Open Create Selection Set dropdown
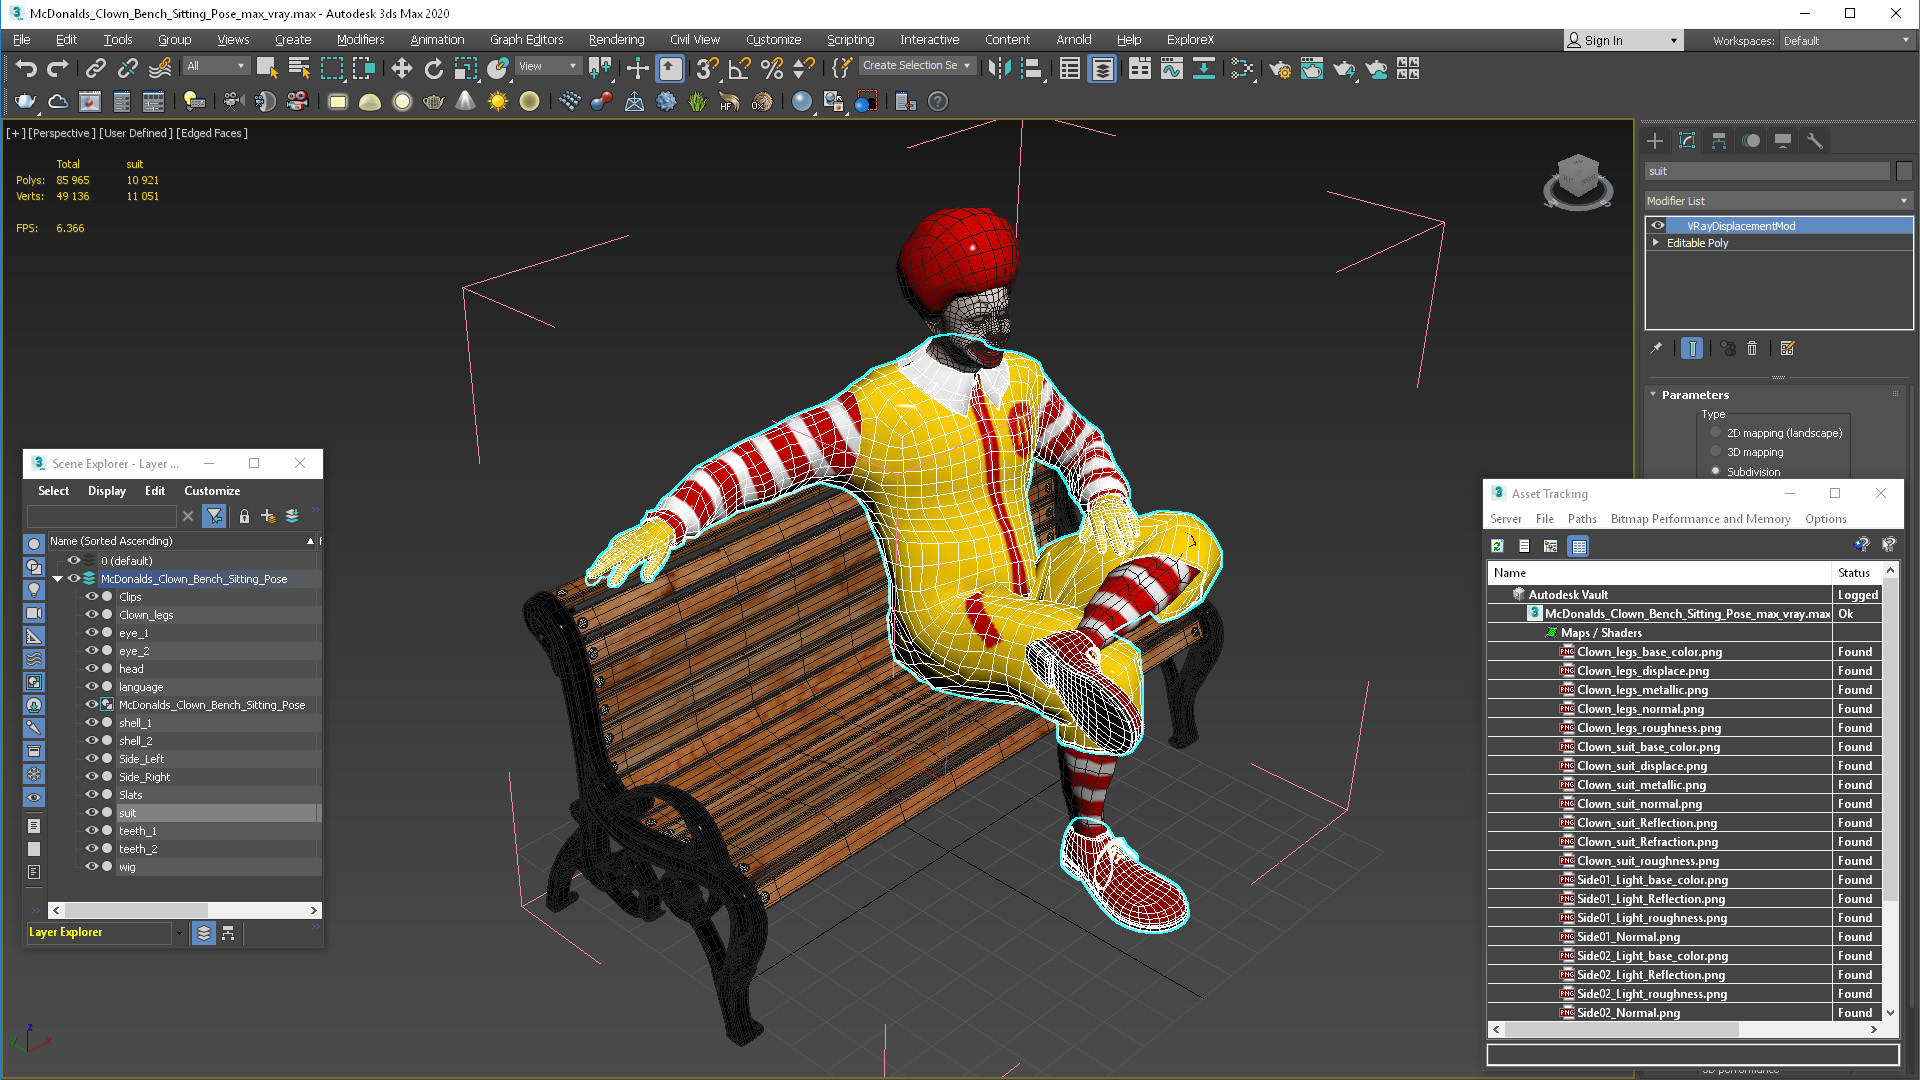 (917, 65)
